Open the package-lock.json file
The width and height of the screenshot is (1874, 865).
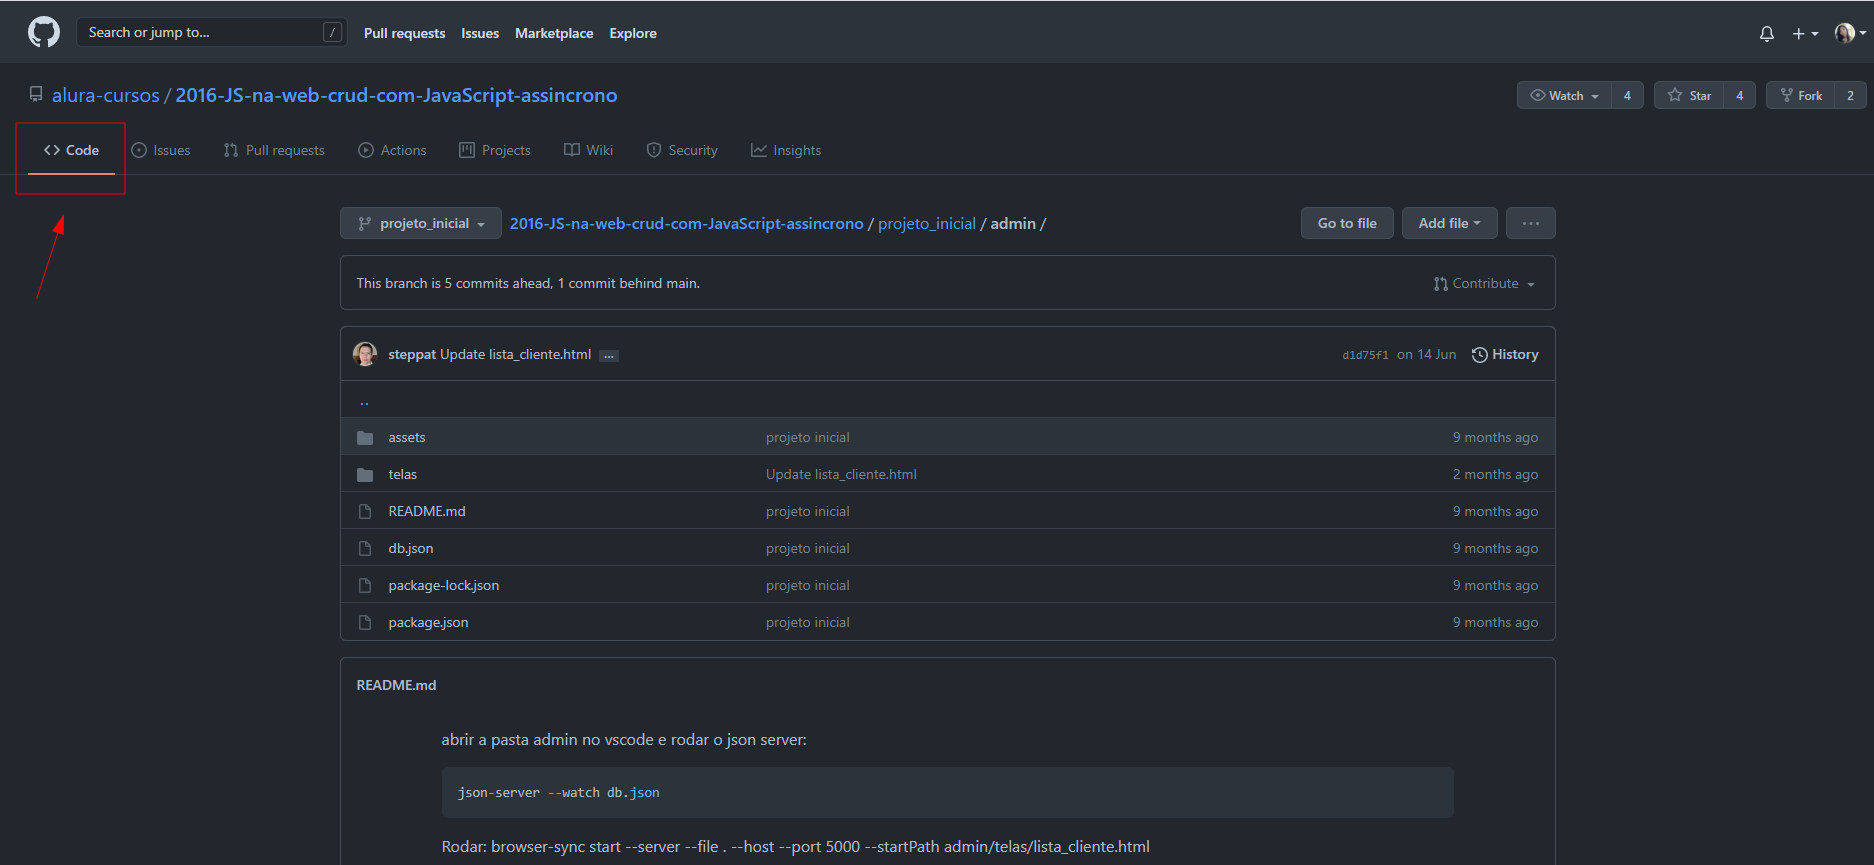[444, 586]
